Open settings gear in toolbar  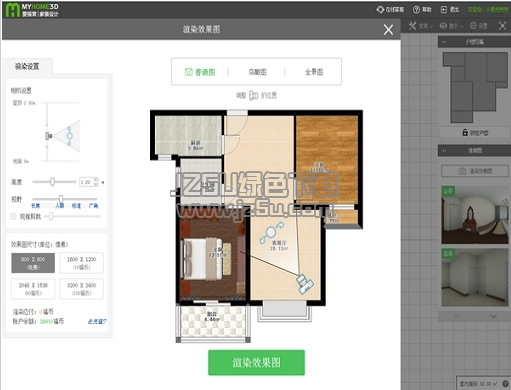point(473,25)
